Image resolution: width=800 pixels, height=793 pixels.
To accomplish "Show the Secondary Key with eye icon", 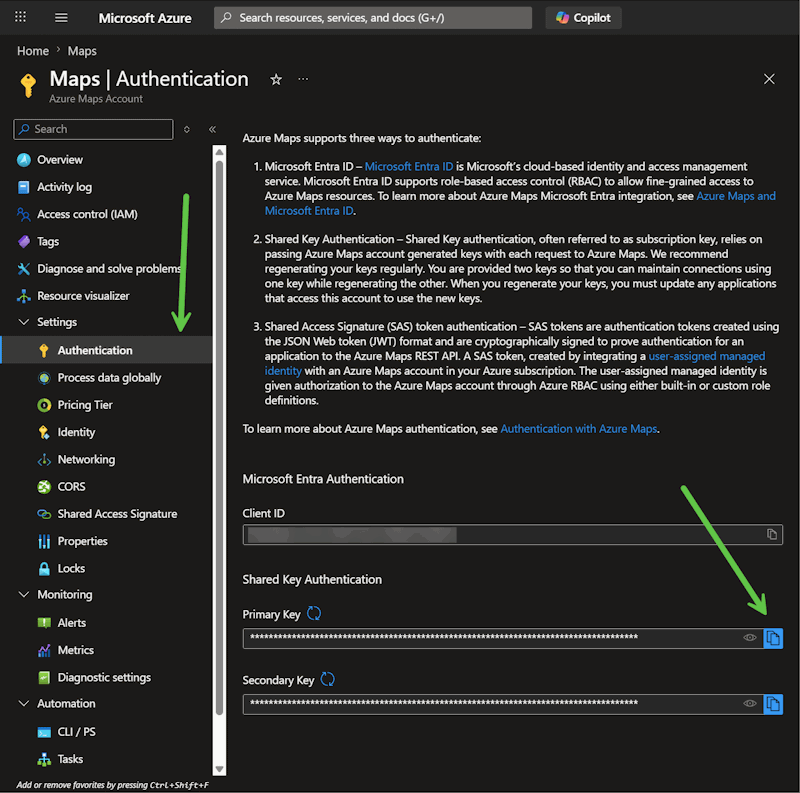I will pos(749,704).
